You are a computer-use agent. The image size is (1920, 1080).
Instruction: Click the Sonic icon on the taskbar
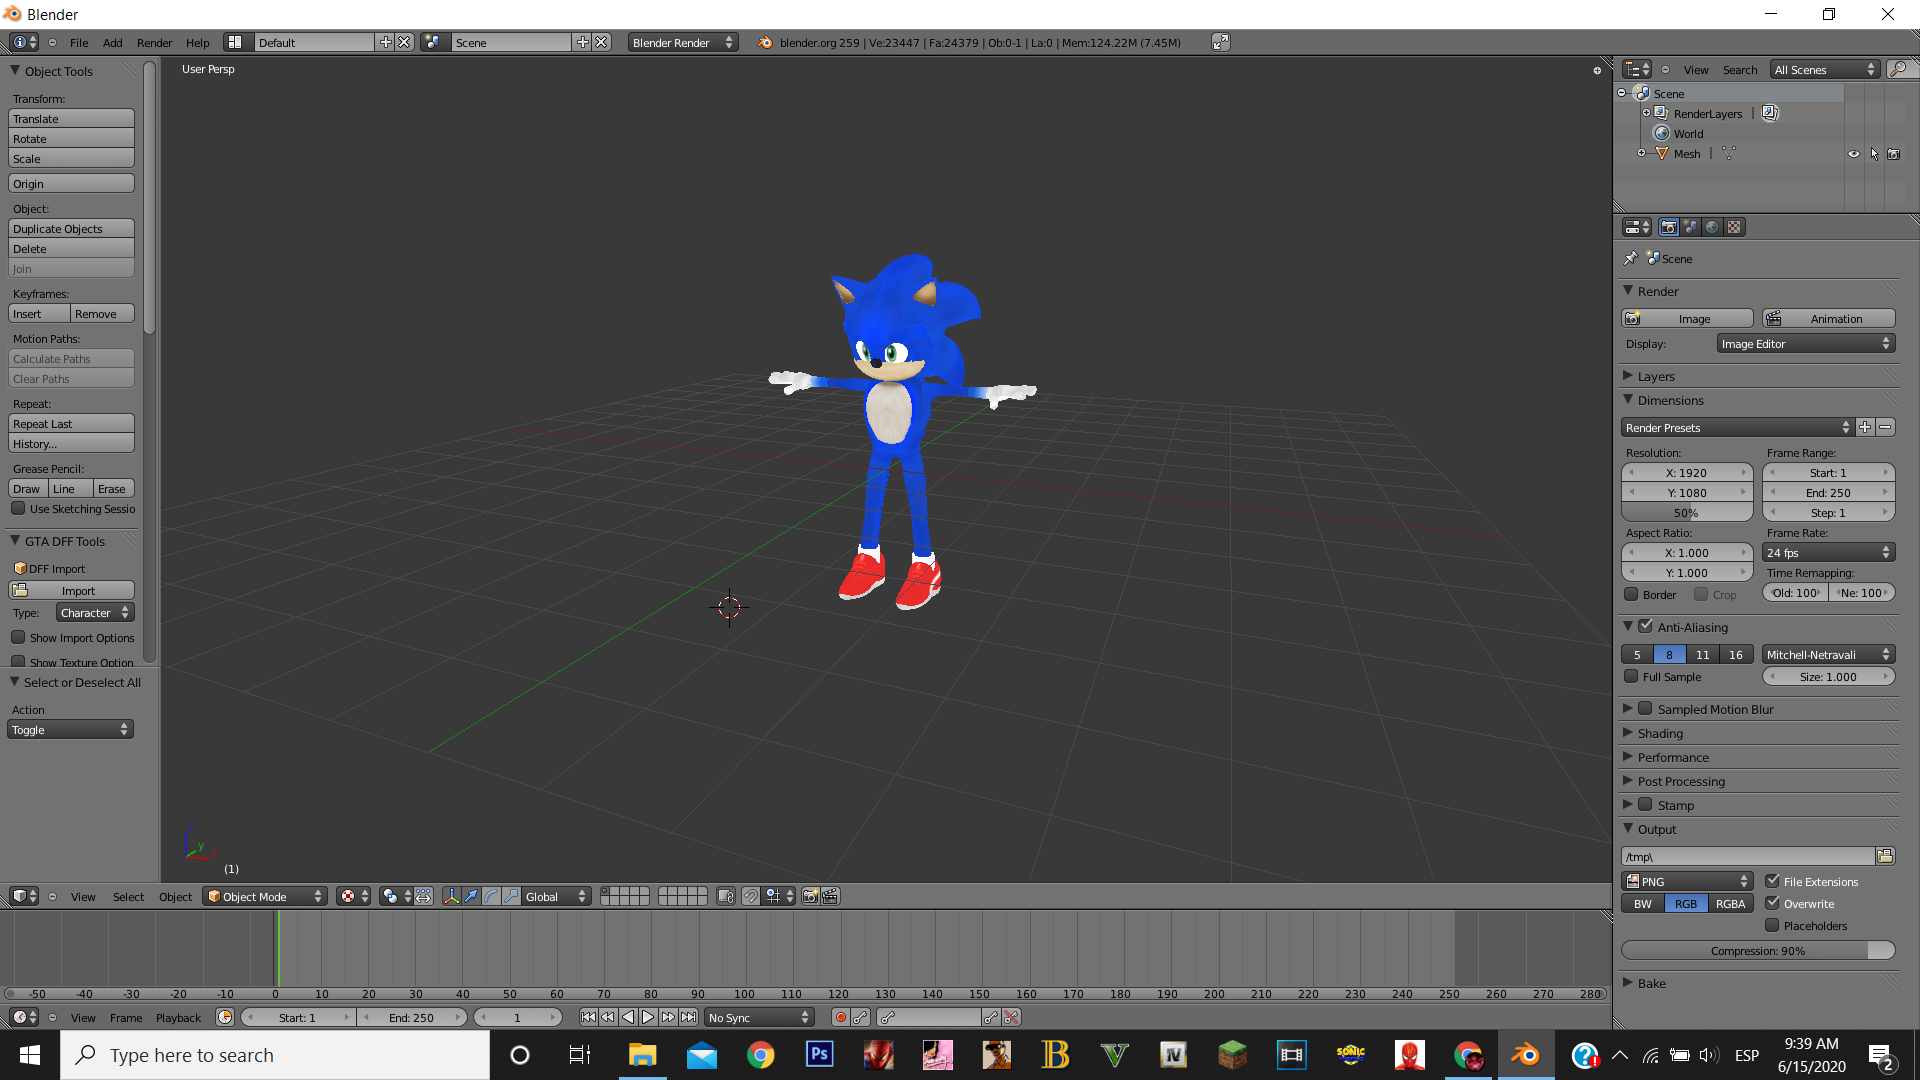point(1350,1054)
